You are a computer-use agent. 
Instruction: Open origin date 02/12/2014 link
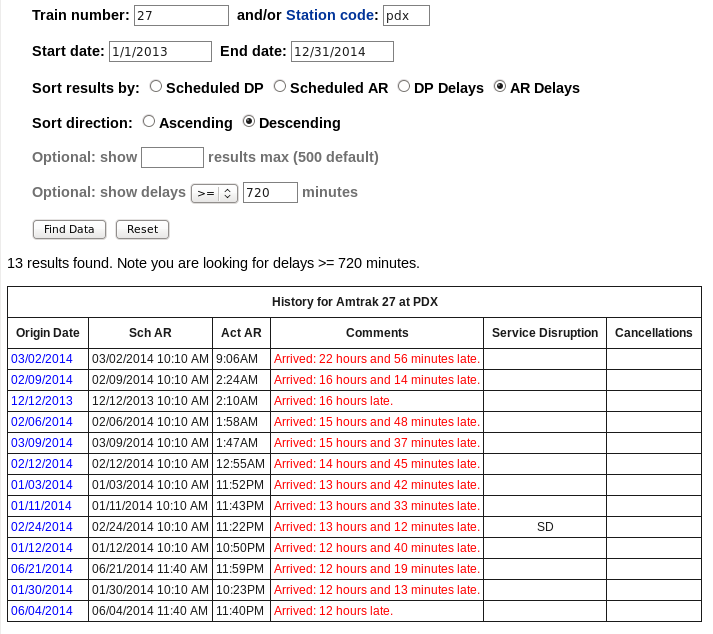(x=42, y=463)
